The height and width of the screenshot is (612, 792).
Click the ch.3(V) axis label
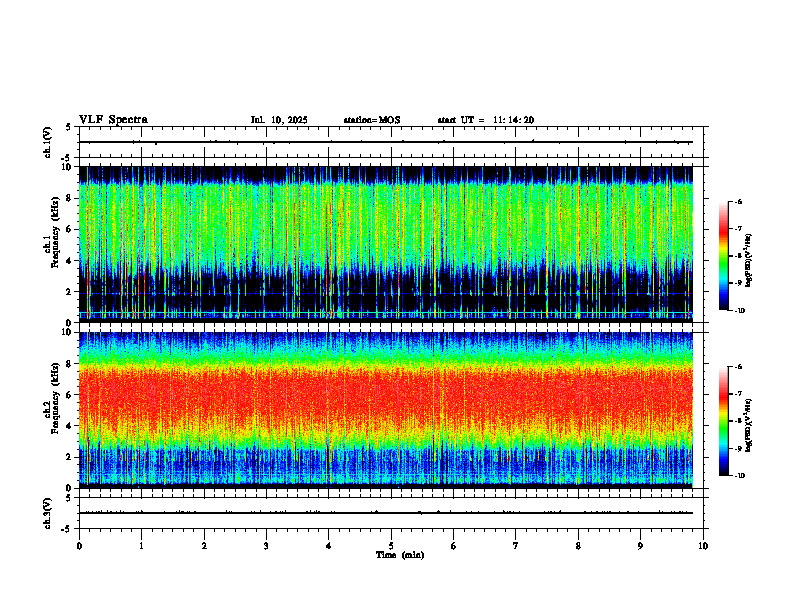click(x=47, y=513)
